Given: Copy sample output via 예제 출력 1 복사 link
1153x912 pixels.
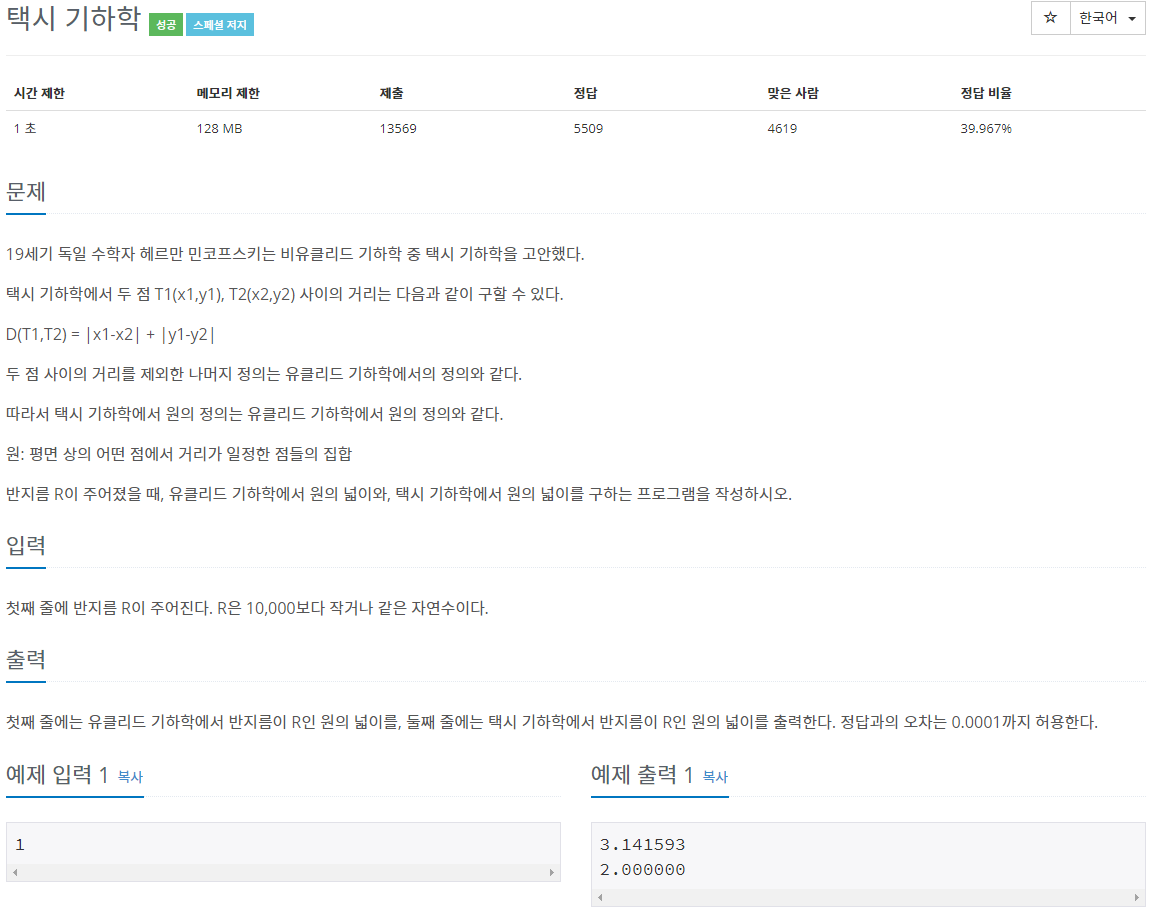Looking at the screenshot, I should click(x=715, y=777).
